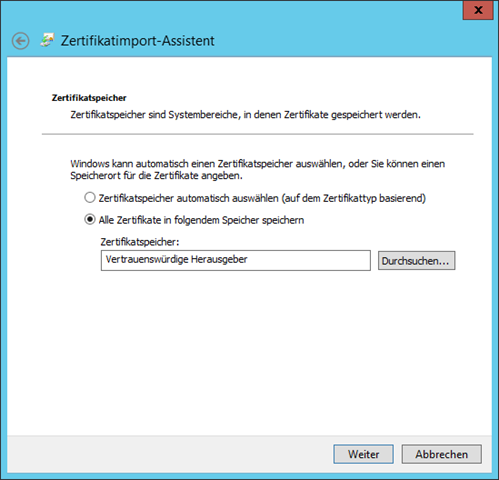Go back using the arrow icon
499x480 pixels.
tap(21, 41)
